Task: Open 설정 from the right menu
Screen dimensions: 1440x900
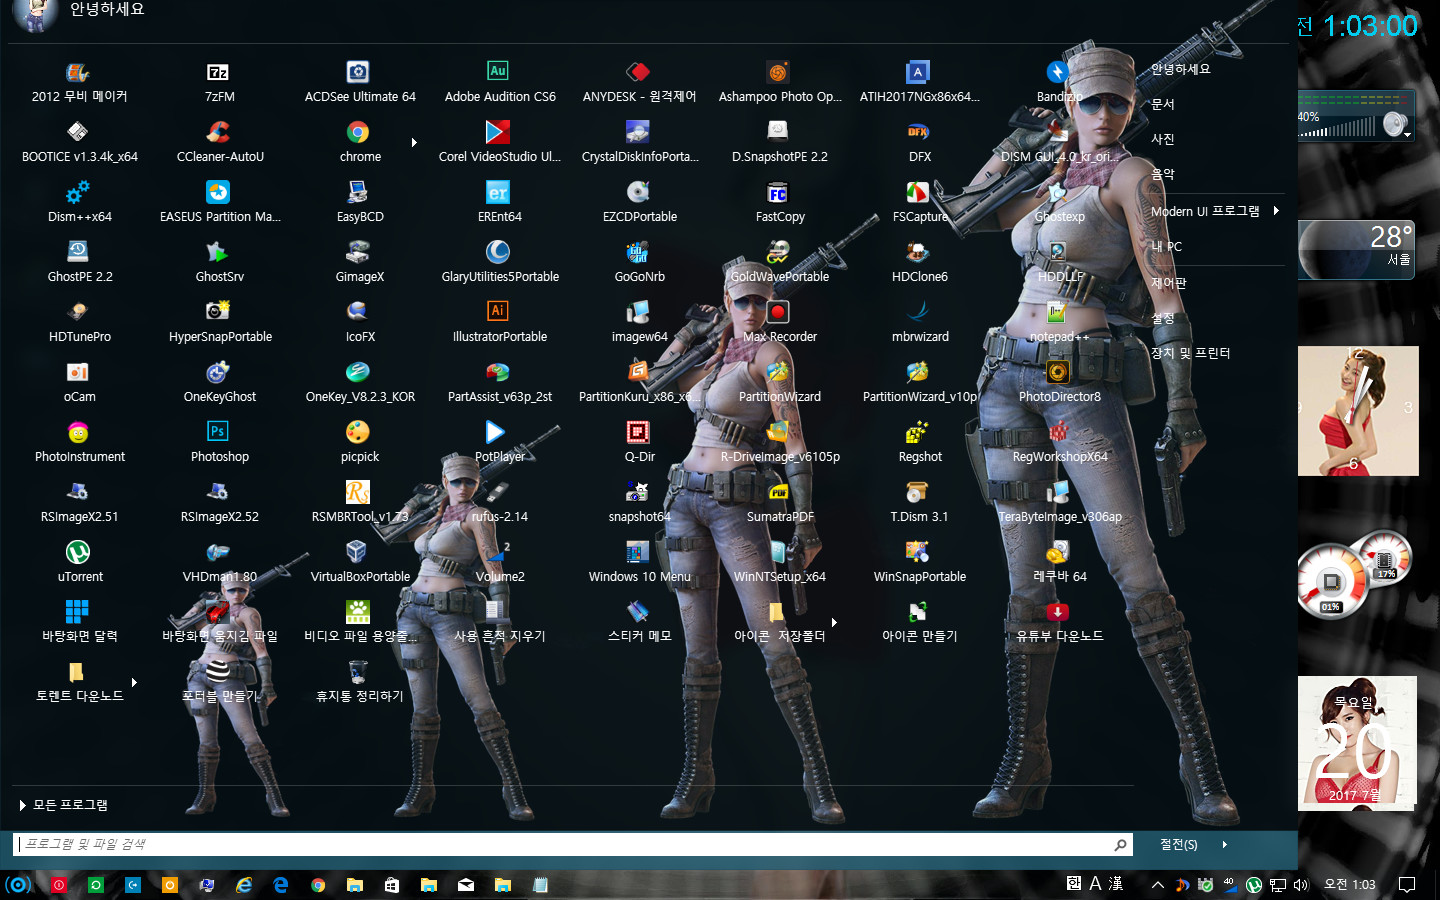Action: [x=1162, y=318]
